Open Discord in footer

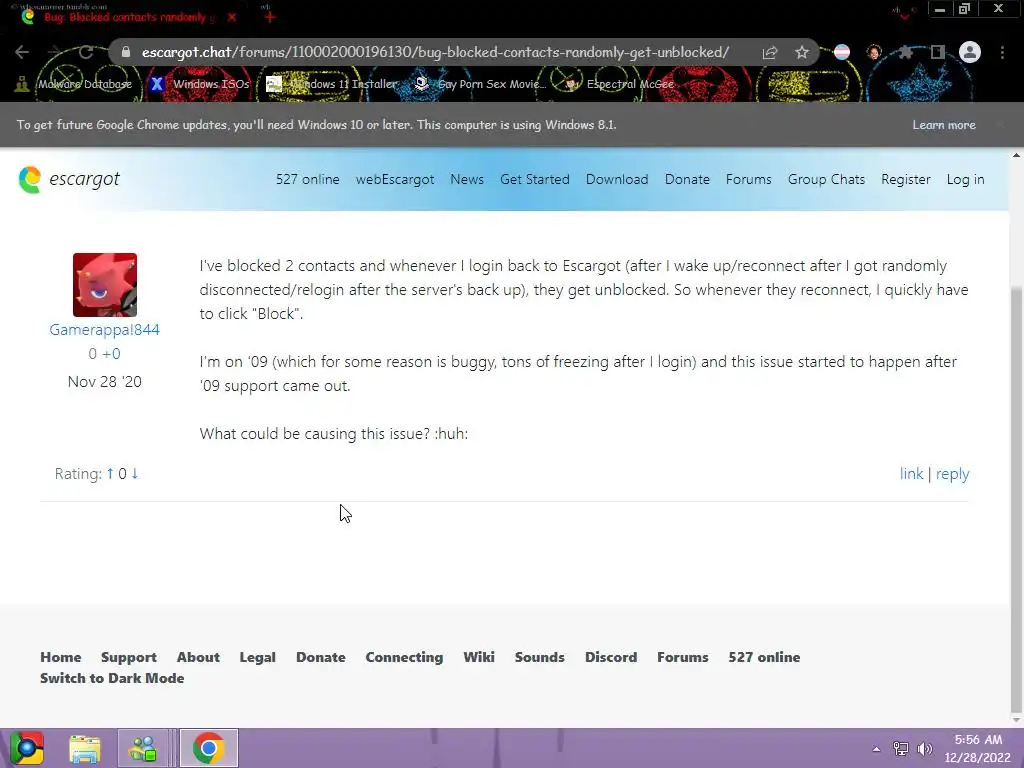click(611, 657)
